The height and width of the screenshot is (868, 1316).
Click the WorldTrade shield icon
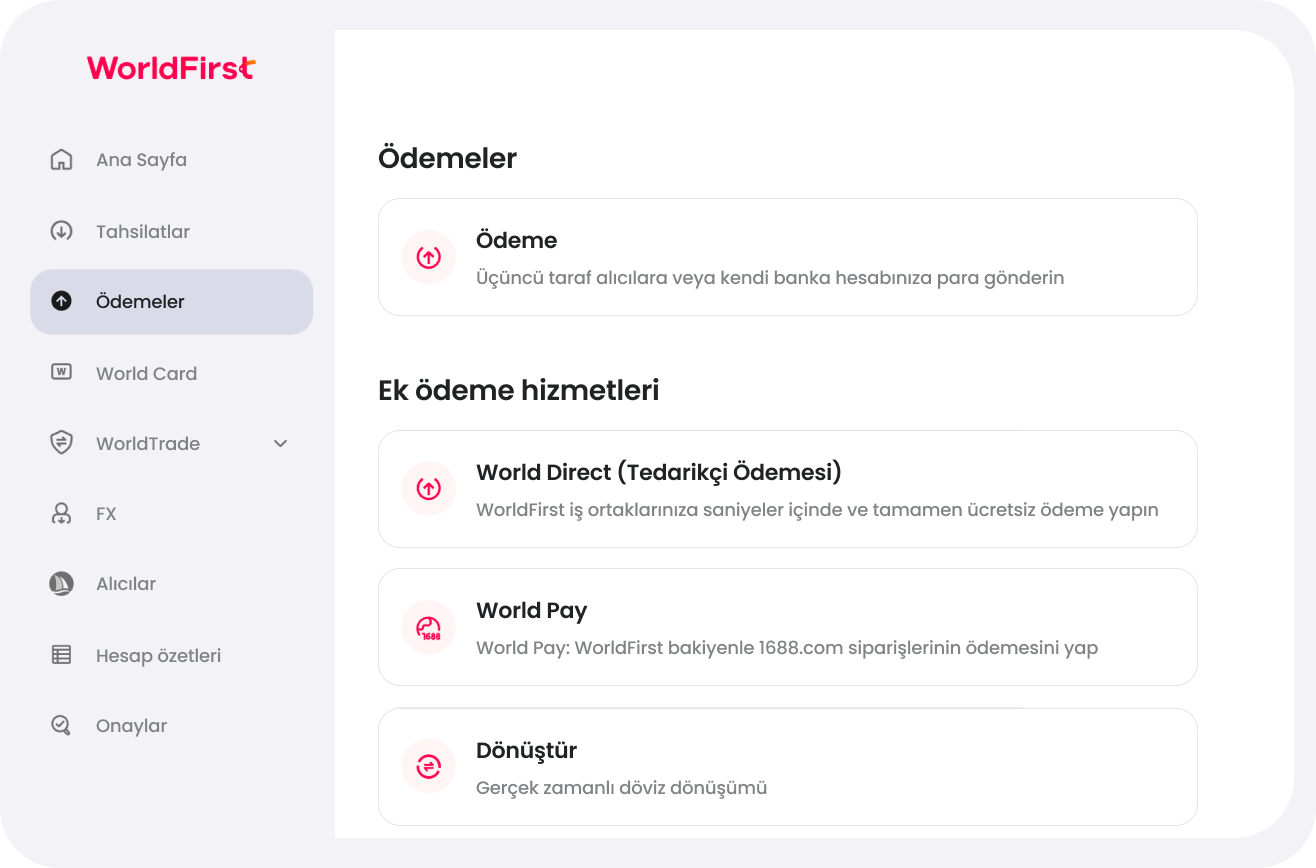point(61,443)
